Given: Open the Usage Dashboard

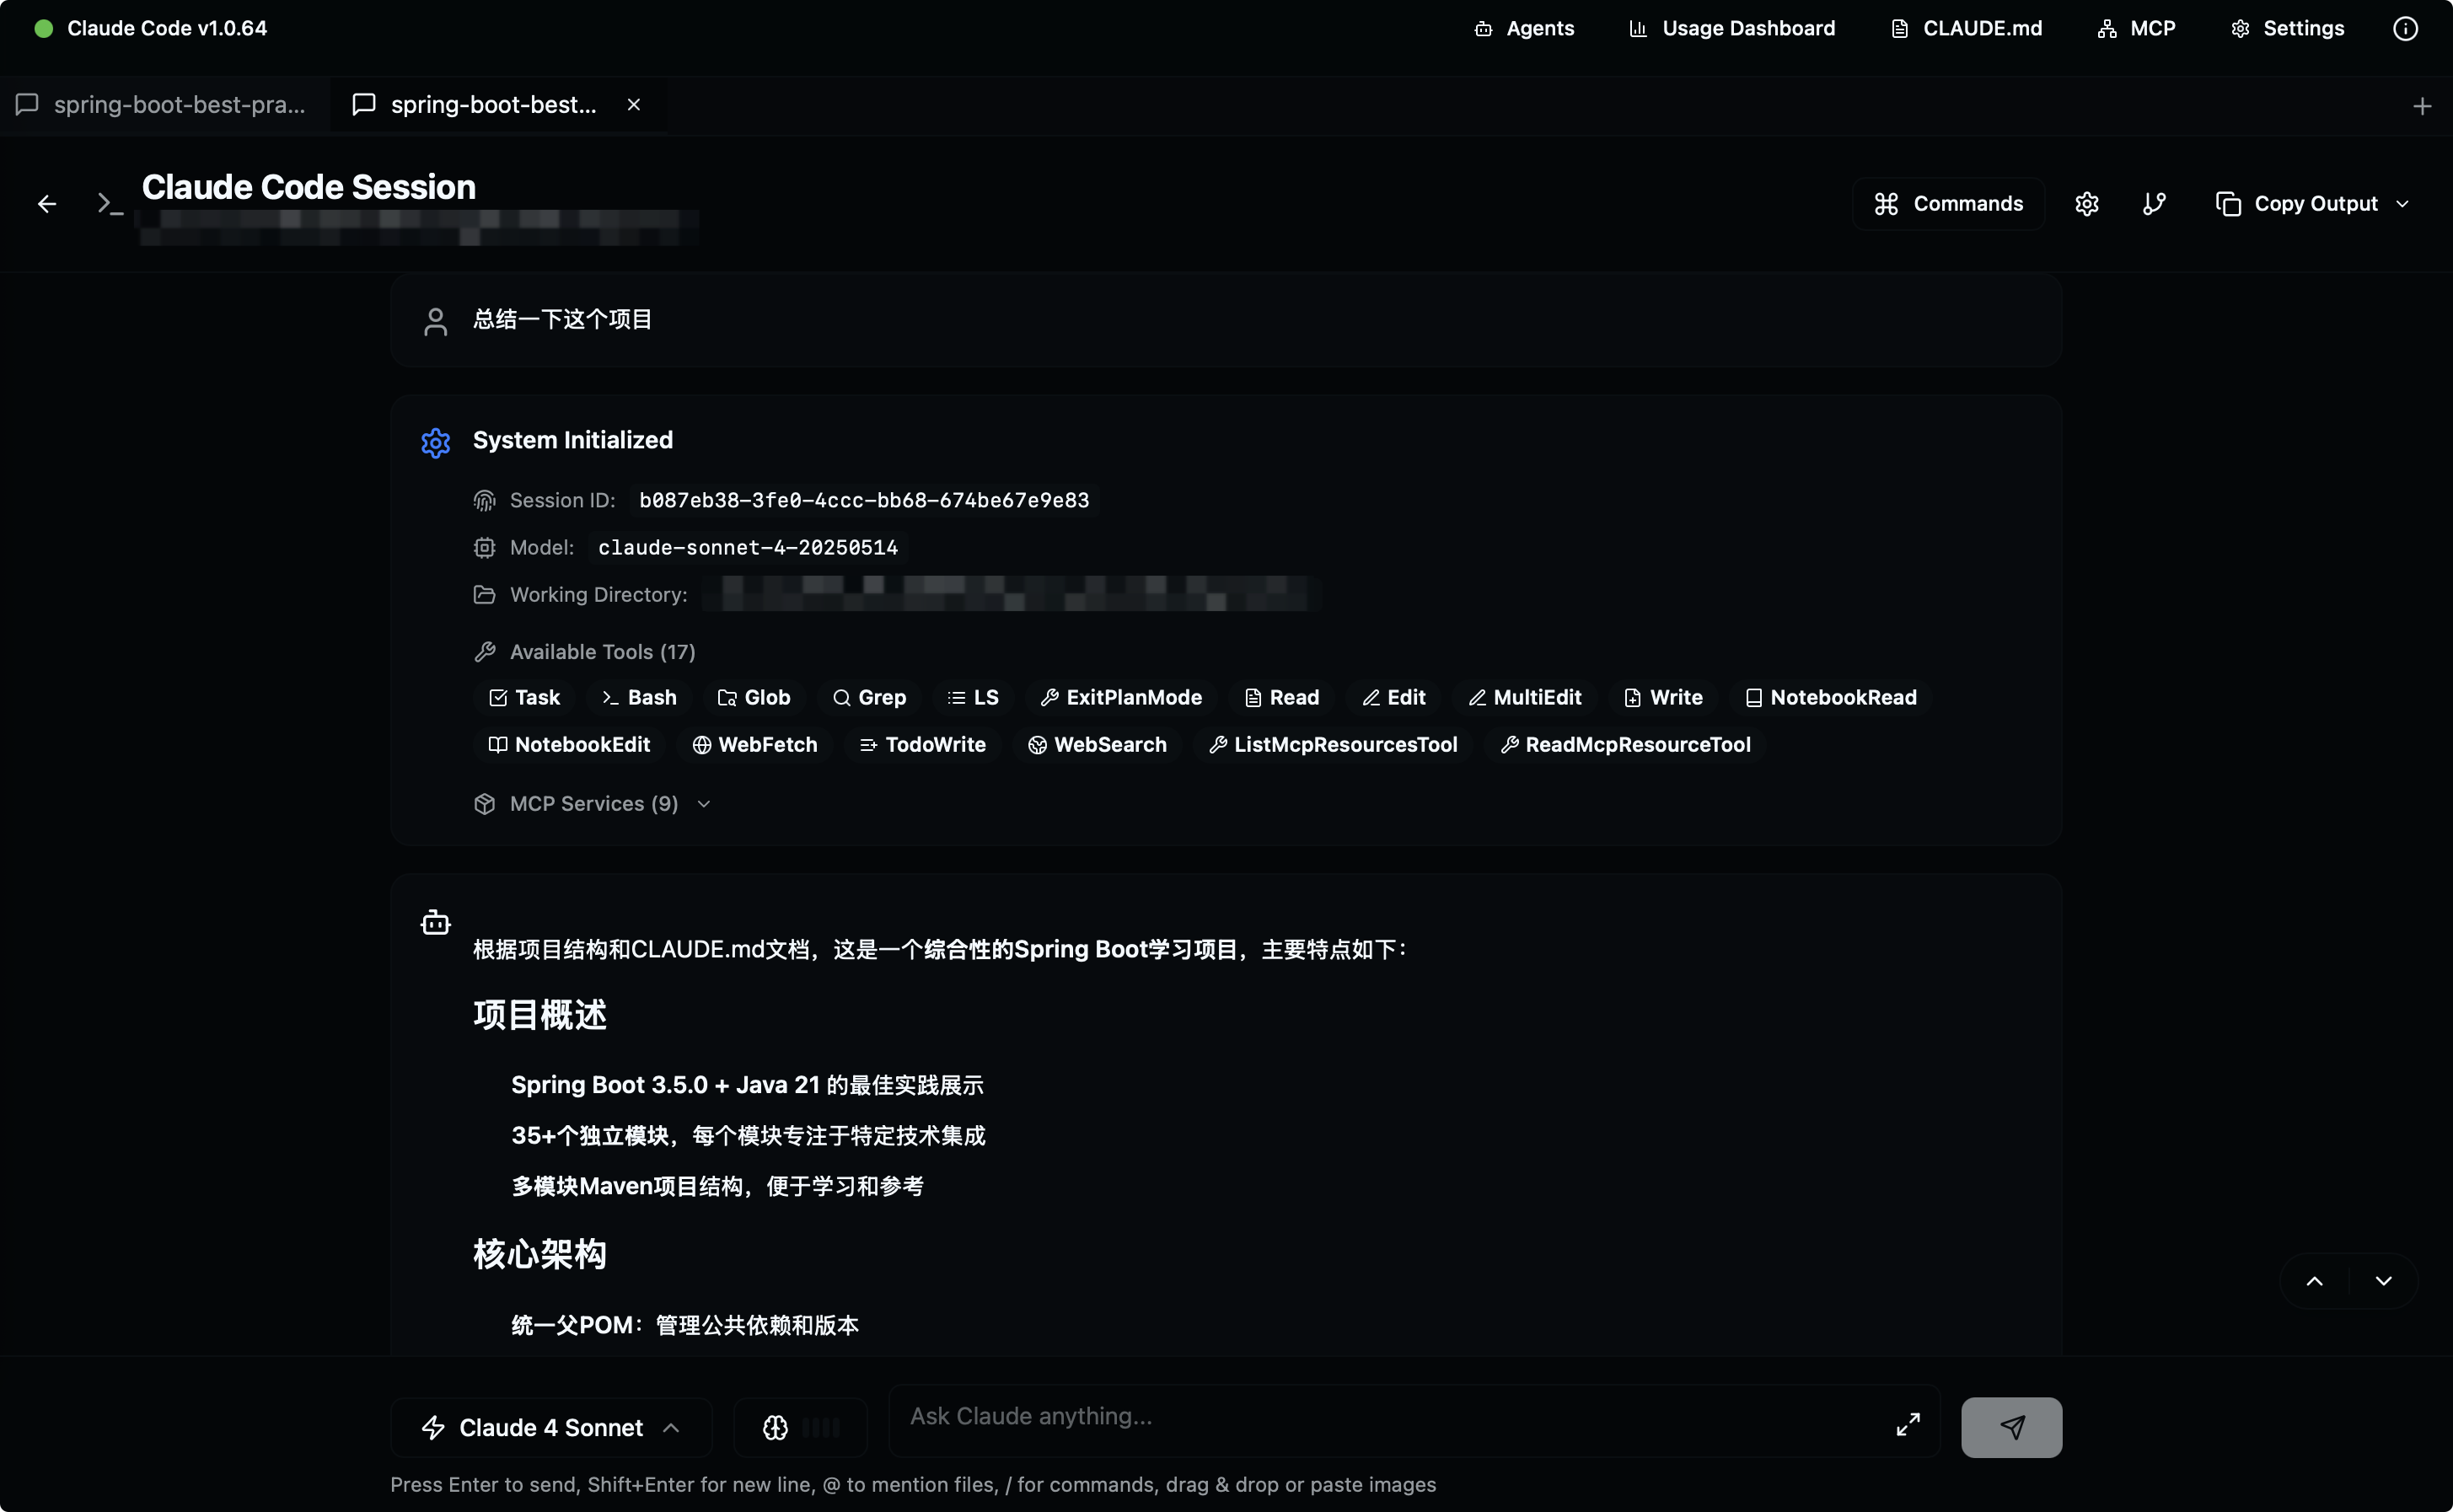Looking at the screenshot, I should [1732, 28].
